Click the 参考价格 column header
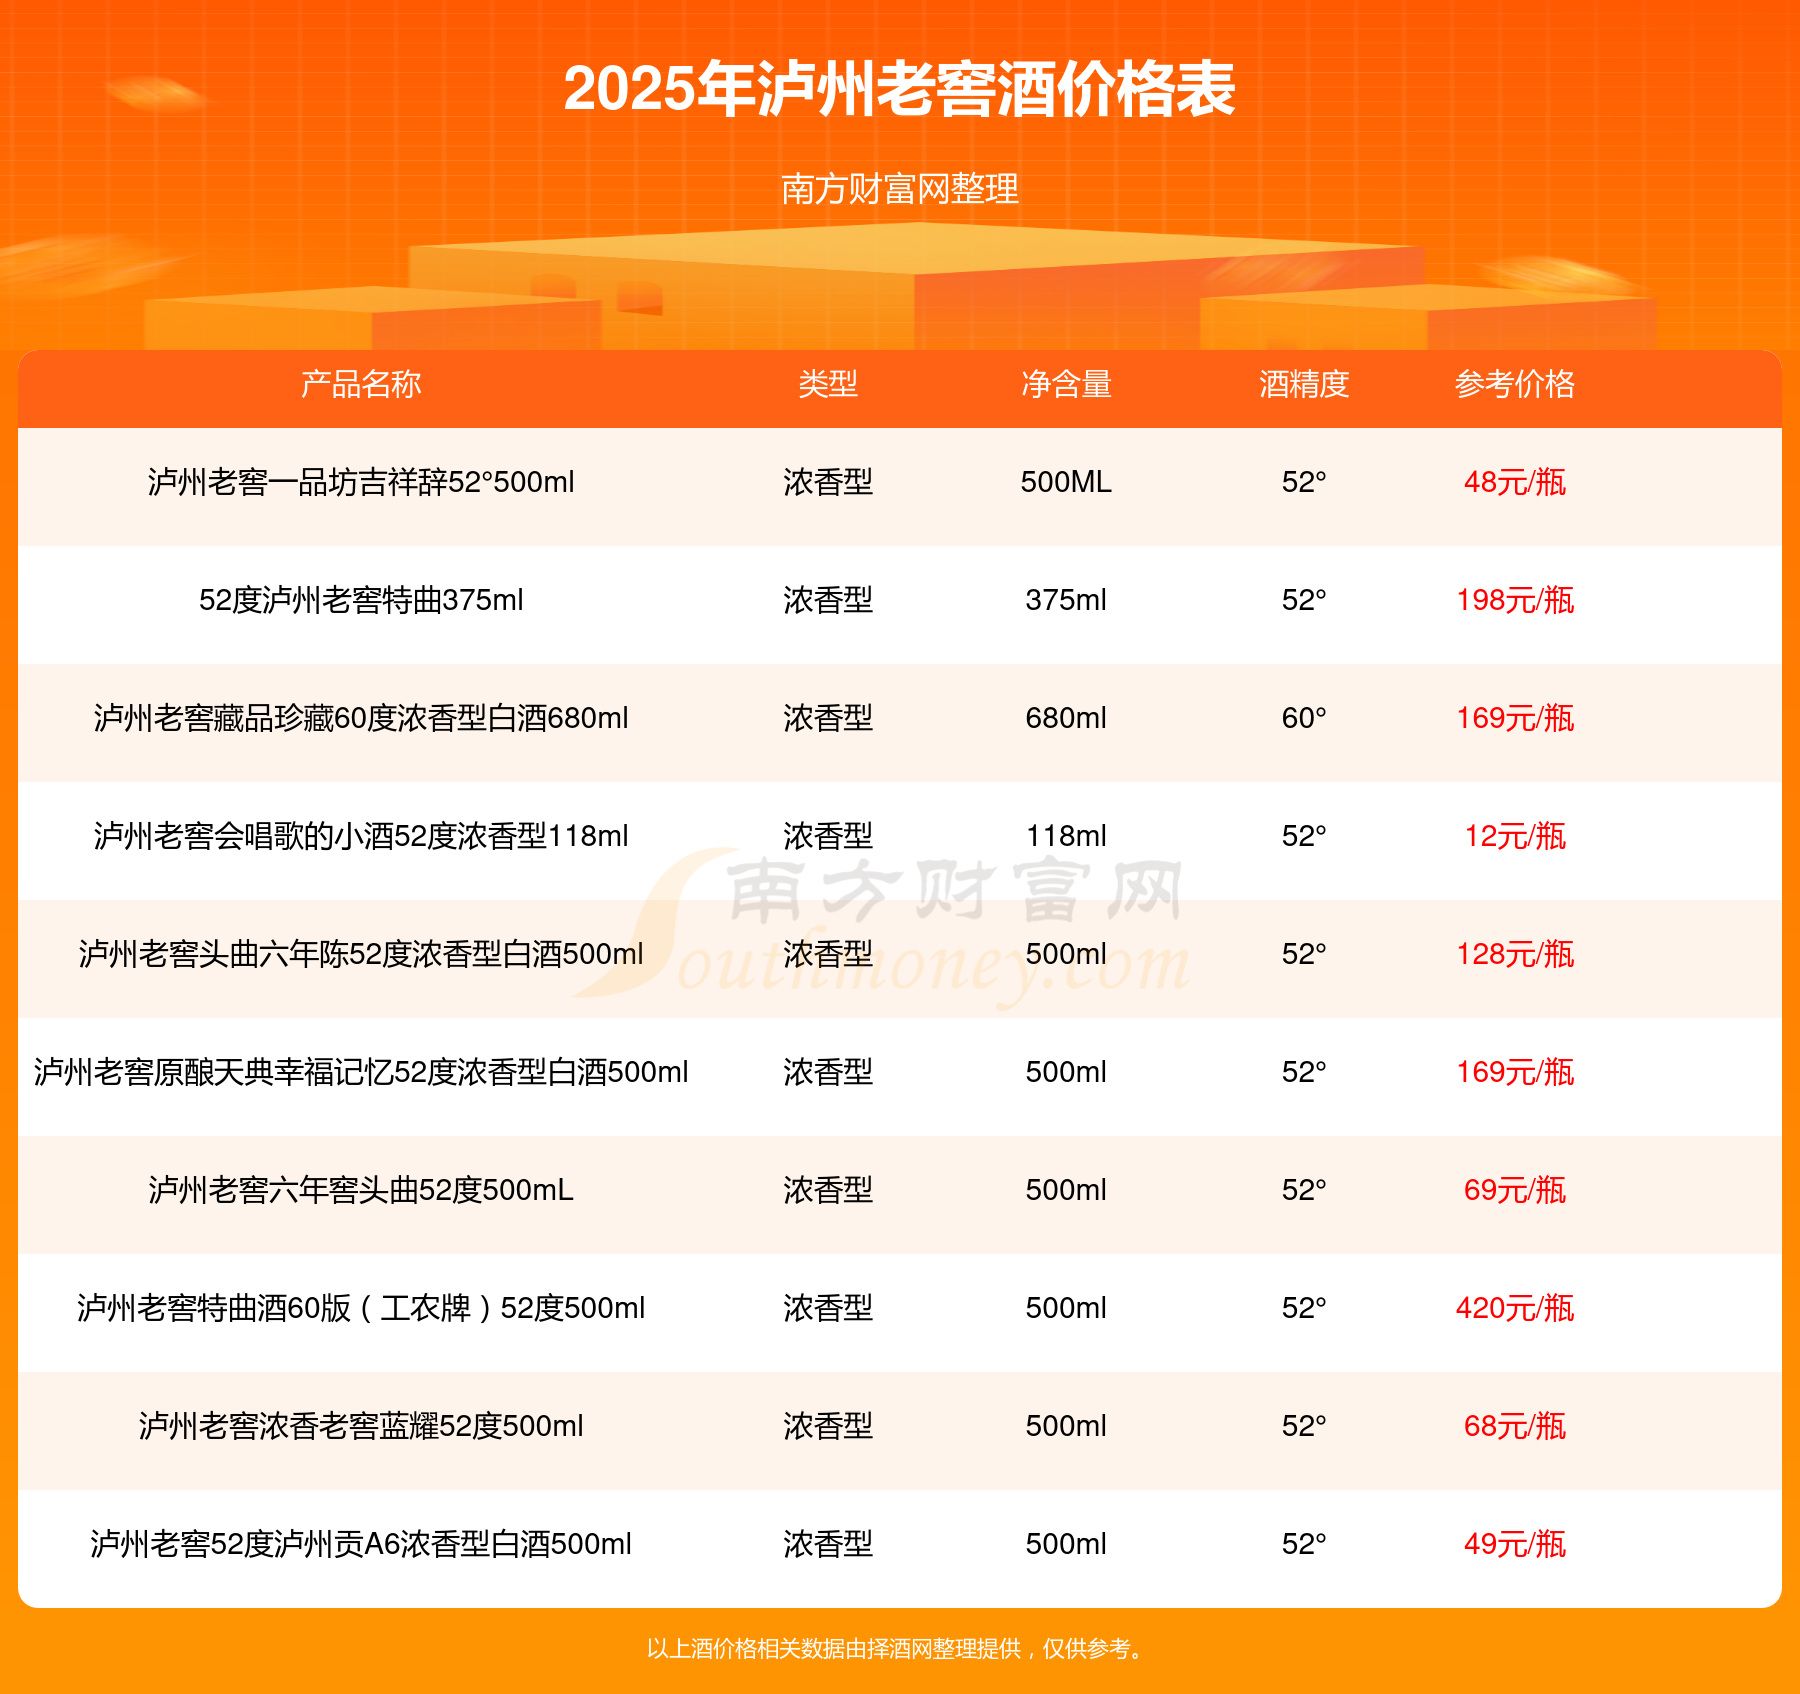 tap(1515, 384)
